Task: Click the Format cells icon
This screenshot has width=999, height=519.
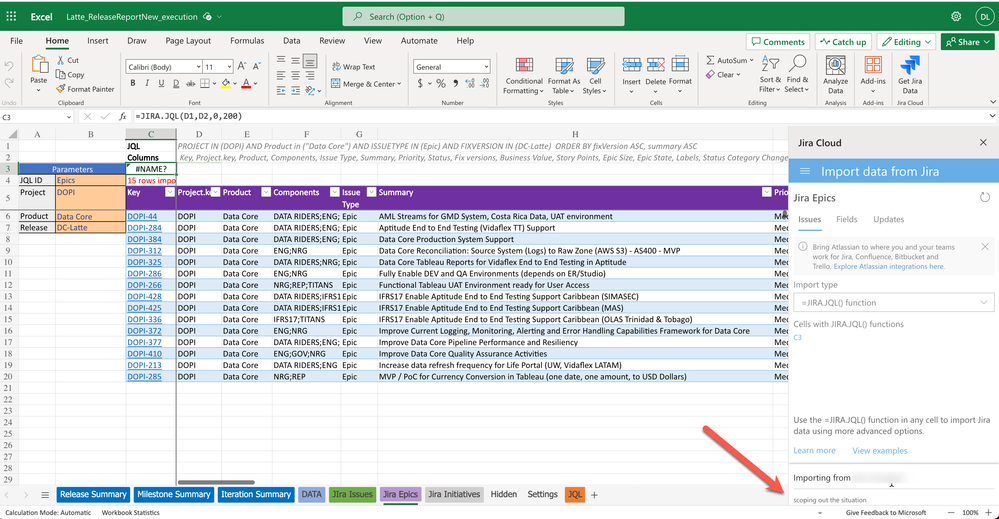Action: pos(680,65)
